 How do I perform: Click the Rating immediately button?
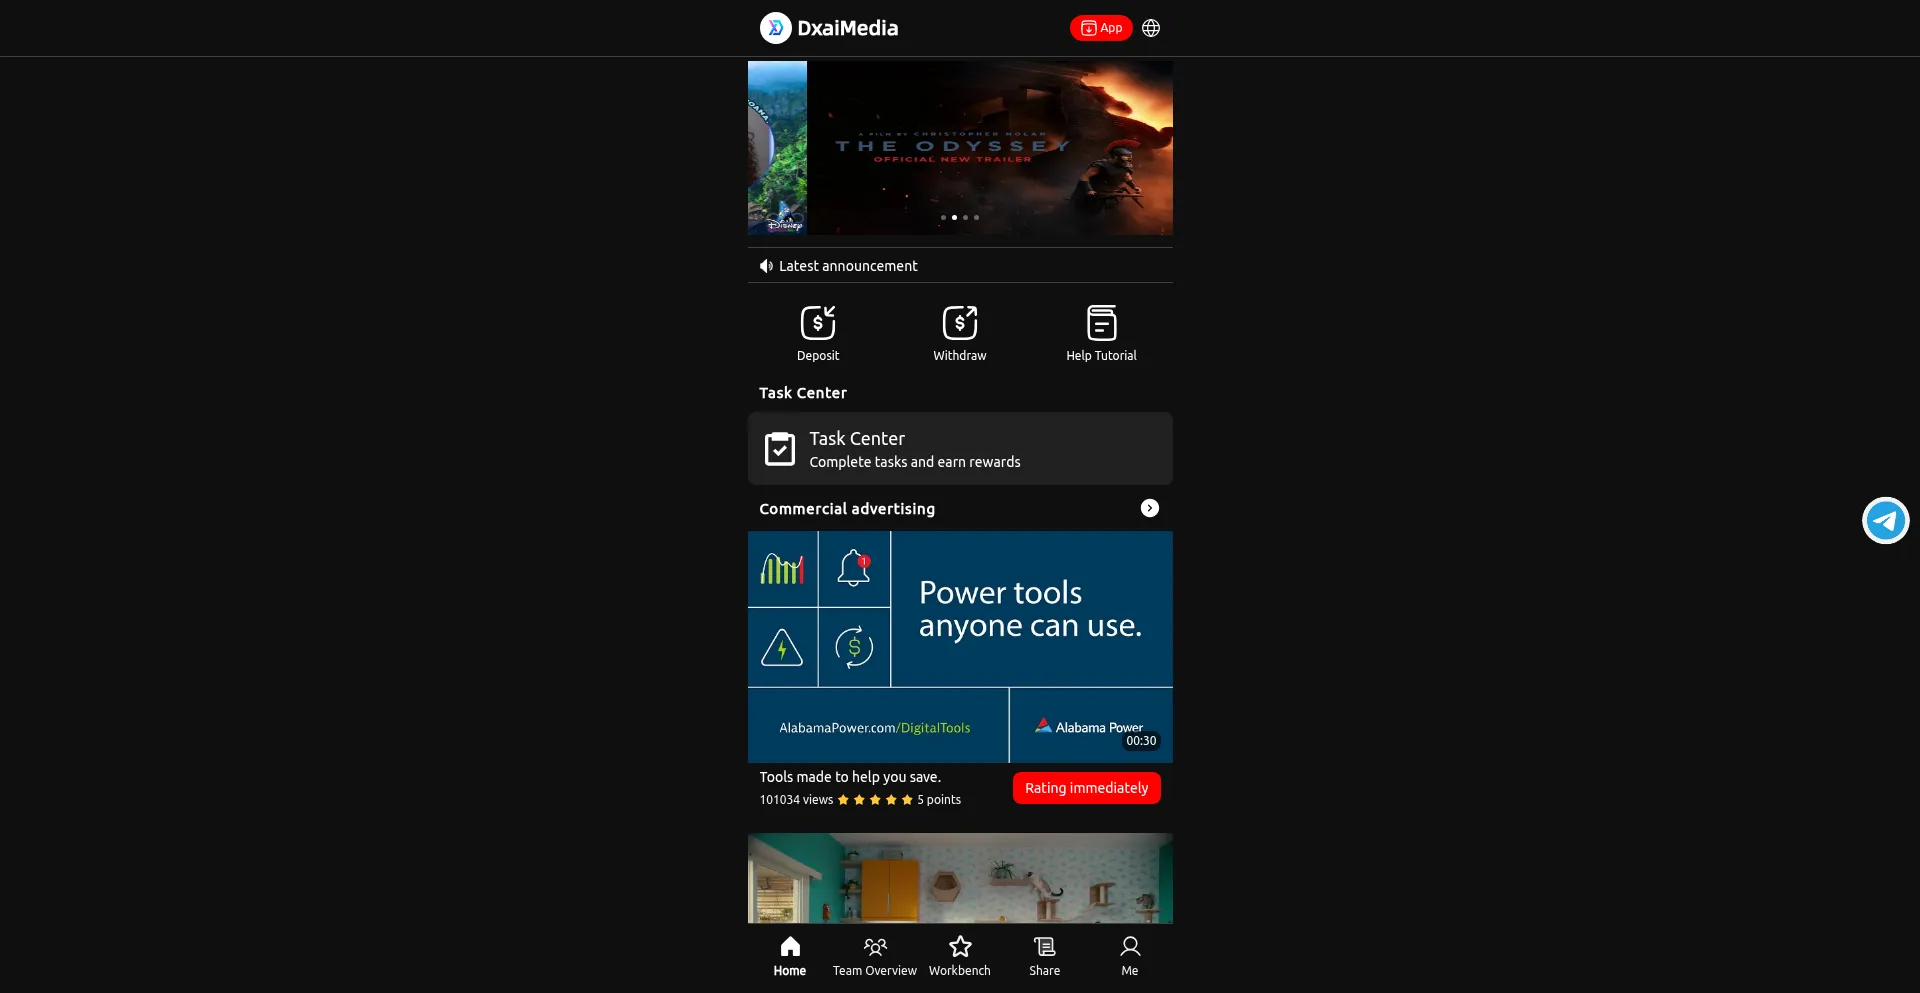(x=1087, y=788)
